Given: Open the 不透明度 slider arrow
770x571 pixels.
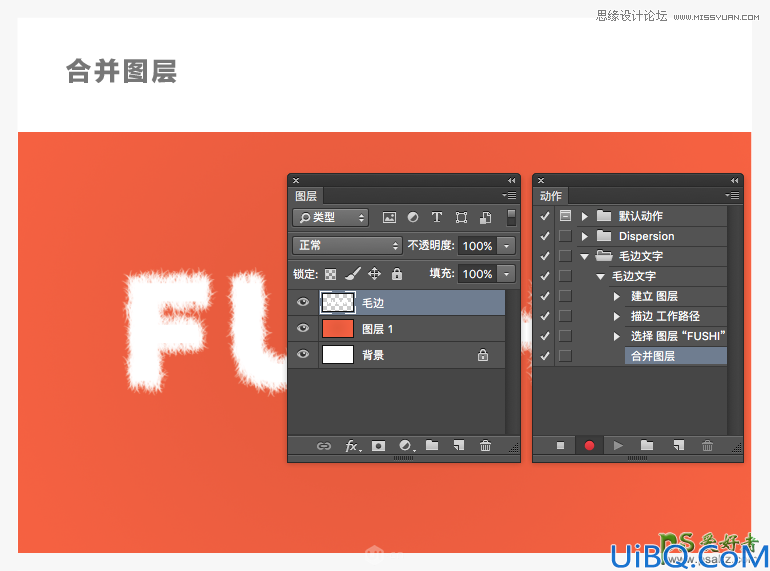Looking at the screenshot, I should pyautogui.click(x=506, y=245).
